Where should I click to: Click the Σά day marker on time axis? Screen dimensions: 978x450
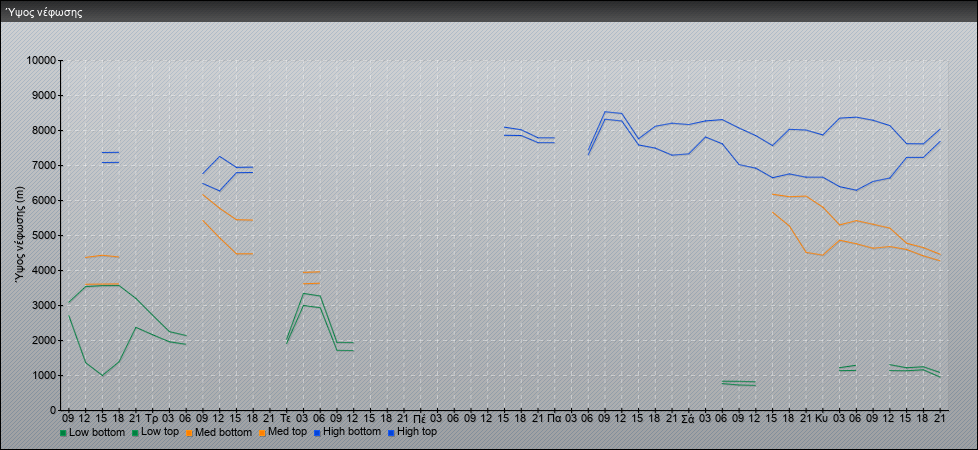[688, 417]
